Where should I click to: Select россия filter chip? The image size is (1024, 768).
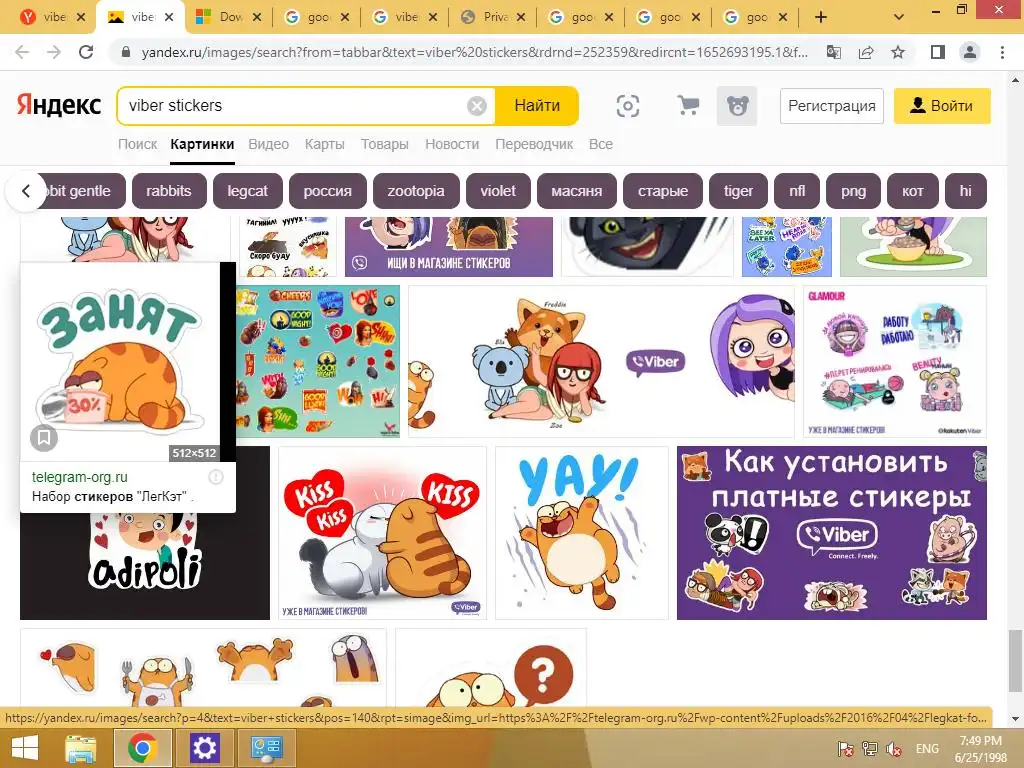click(x=328, y=191)
